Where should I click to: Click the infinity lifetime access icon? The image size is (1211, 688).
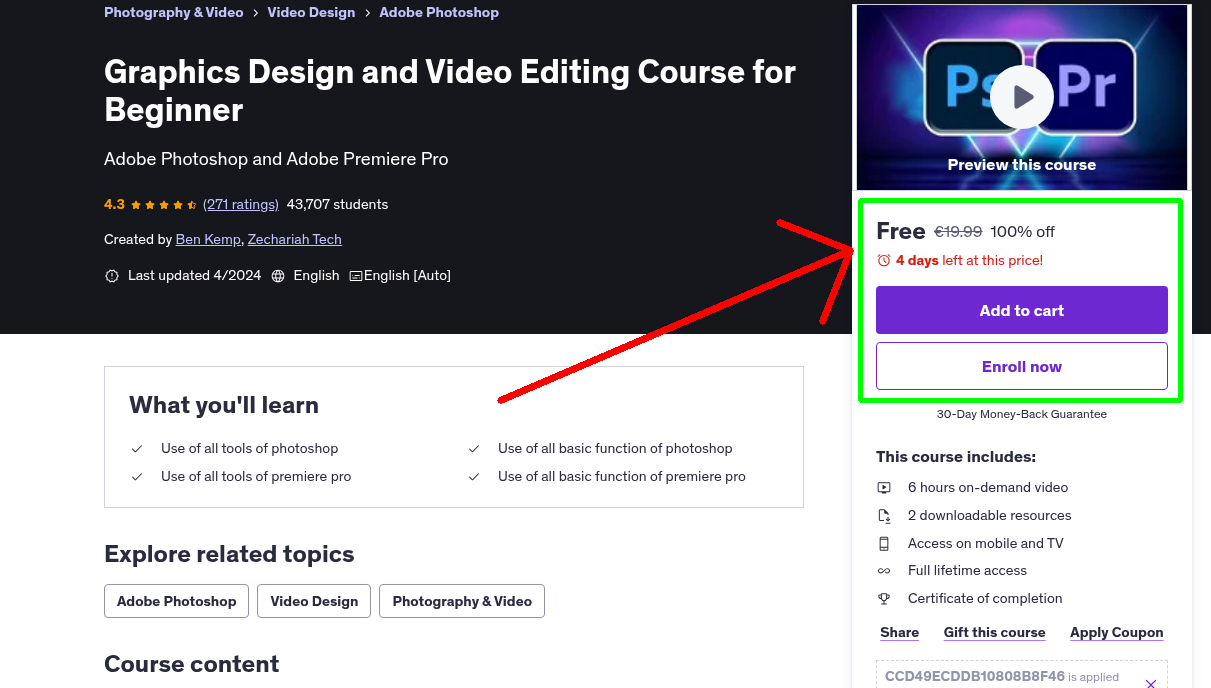(884, 571)
